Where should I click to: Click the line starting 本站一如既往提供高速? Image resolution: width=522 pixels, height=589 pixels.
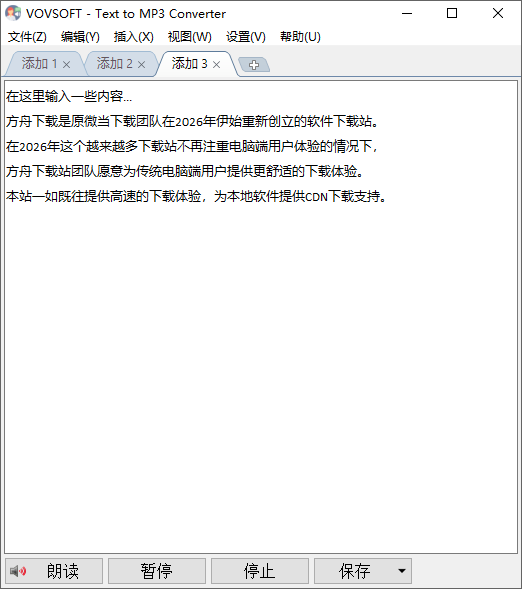point(196,196)
